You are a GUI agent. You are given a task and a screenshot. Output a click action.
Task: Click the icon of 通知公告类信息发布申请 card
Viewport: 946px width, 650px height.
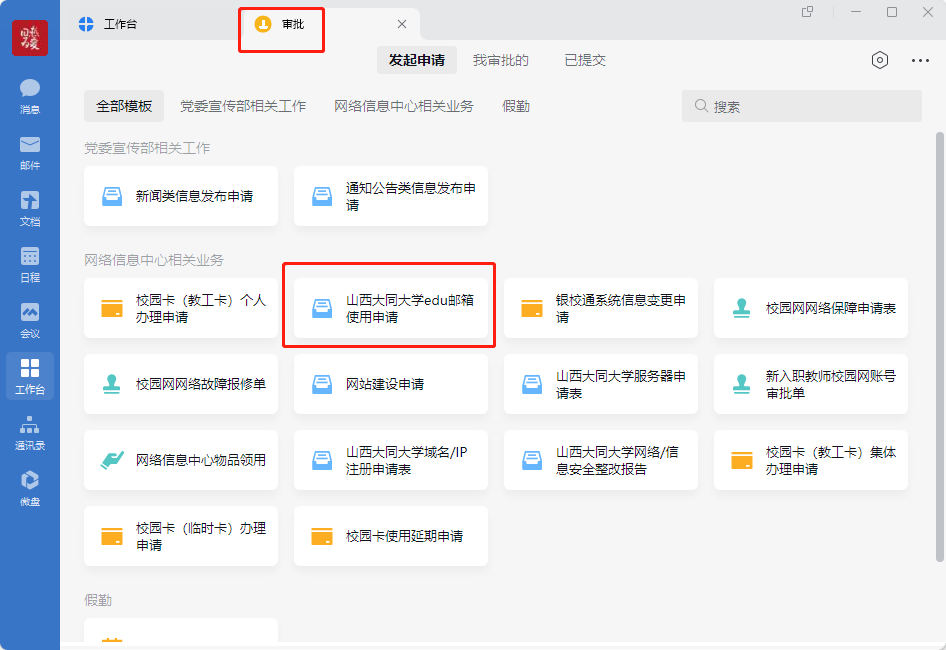(x=322, y=196)
